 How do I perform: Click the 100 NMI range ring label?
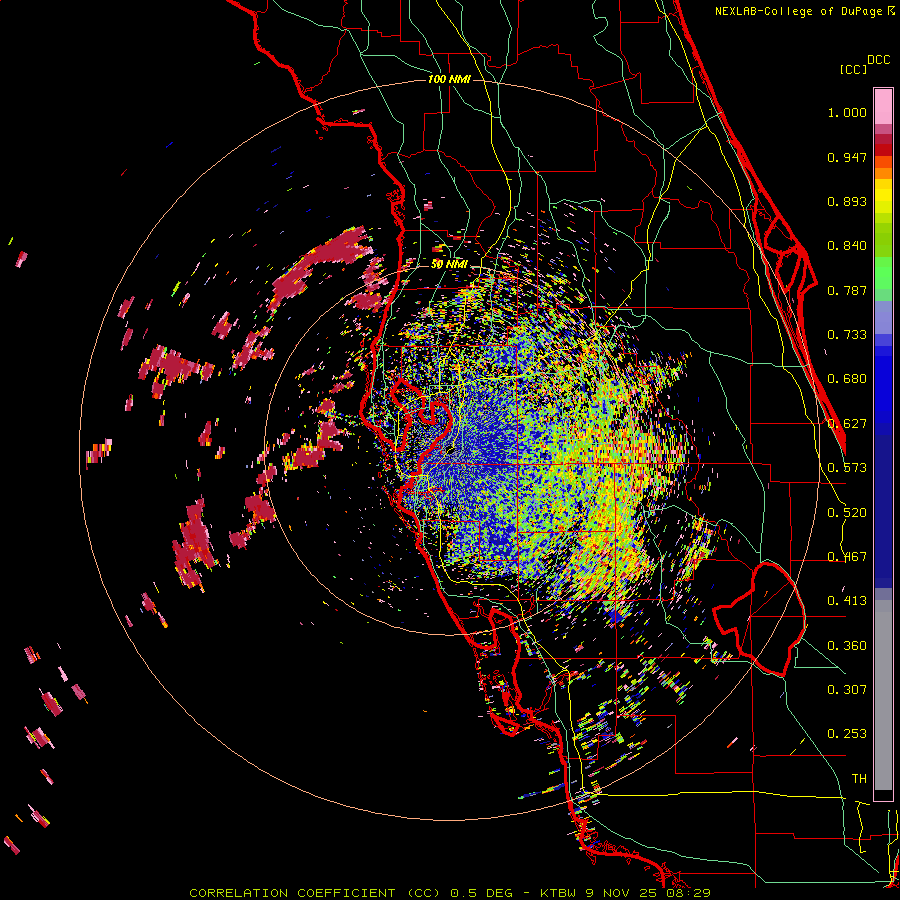coord(449,79)
